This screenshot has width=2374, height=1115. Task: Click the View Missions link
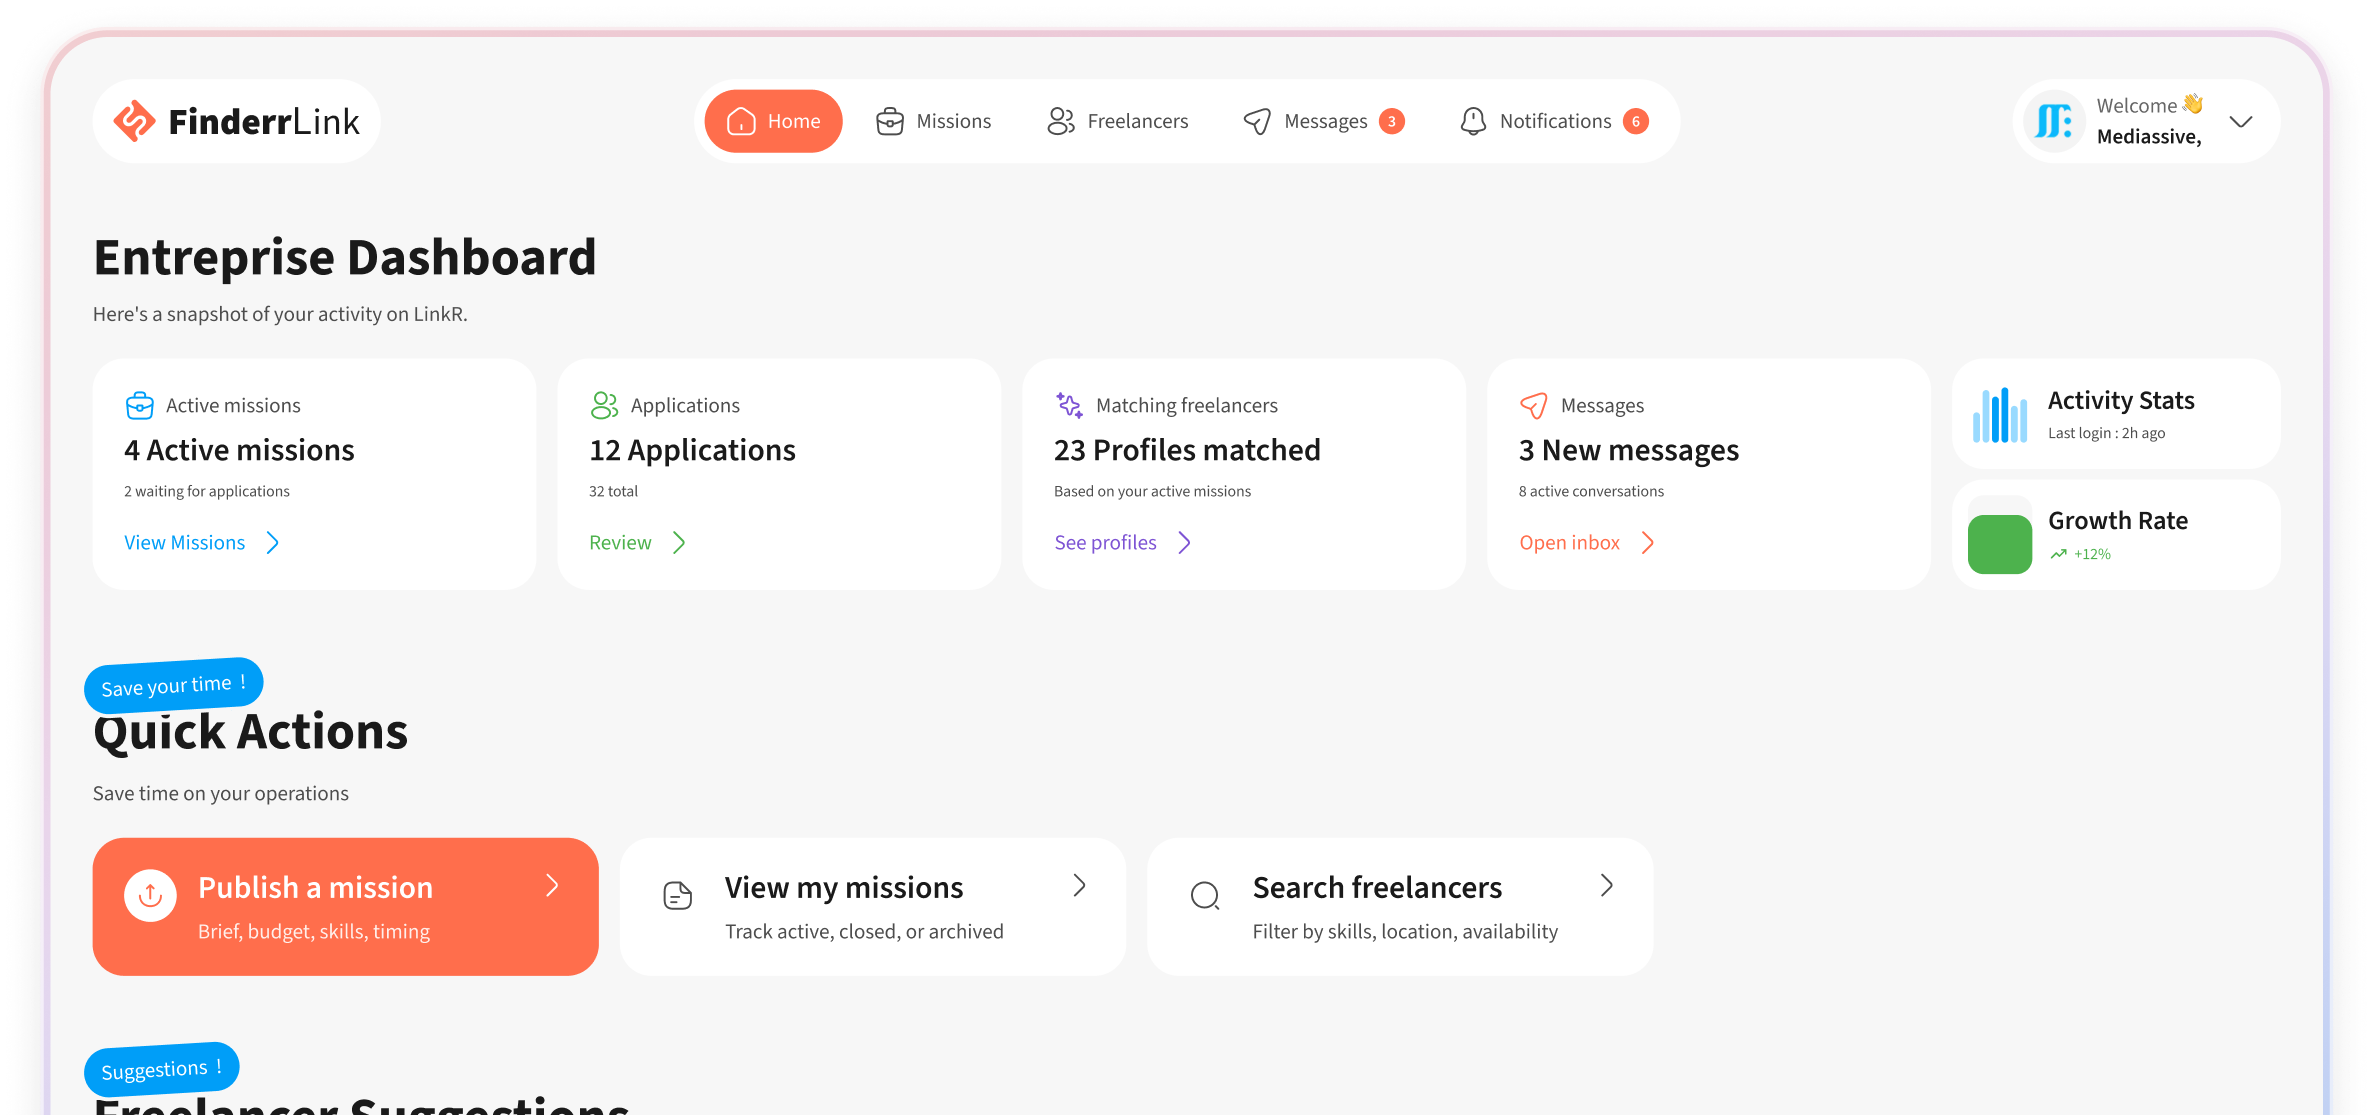[185, 542]
